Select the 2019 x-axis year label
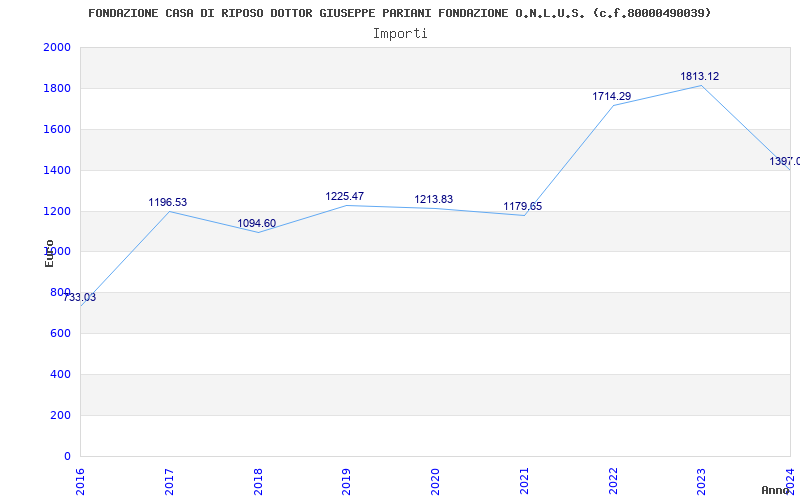The width and height of the screenshot is (800, 500). (346, 482)
